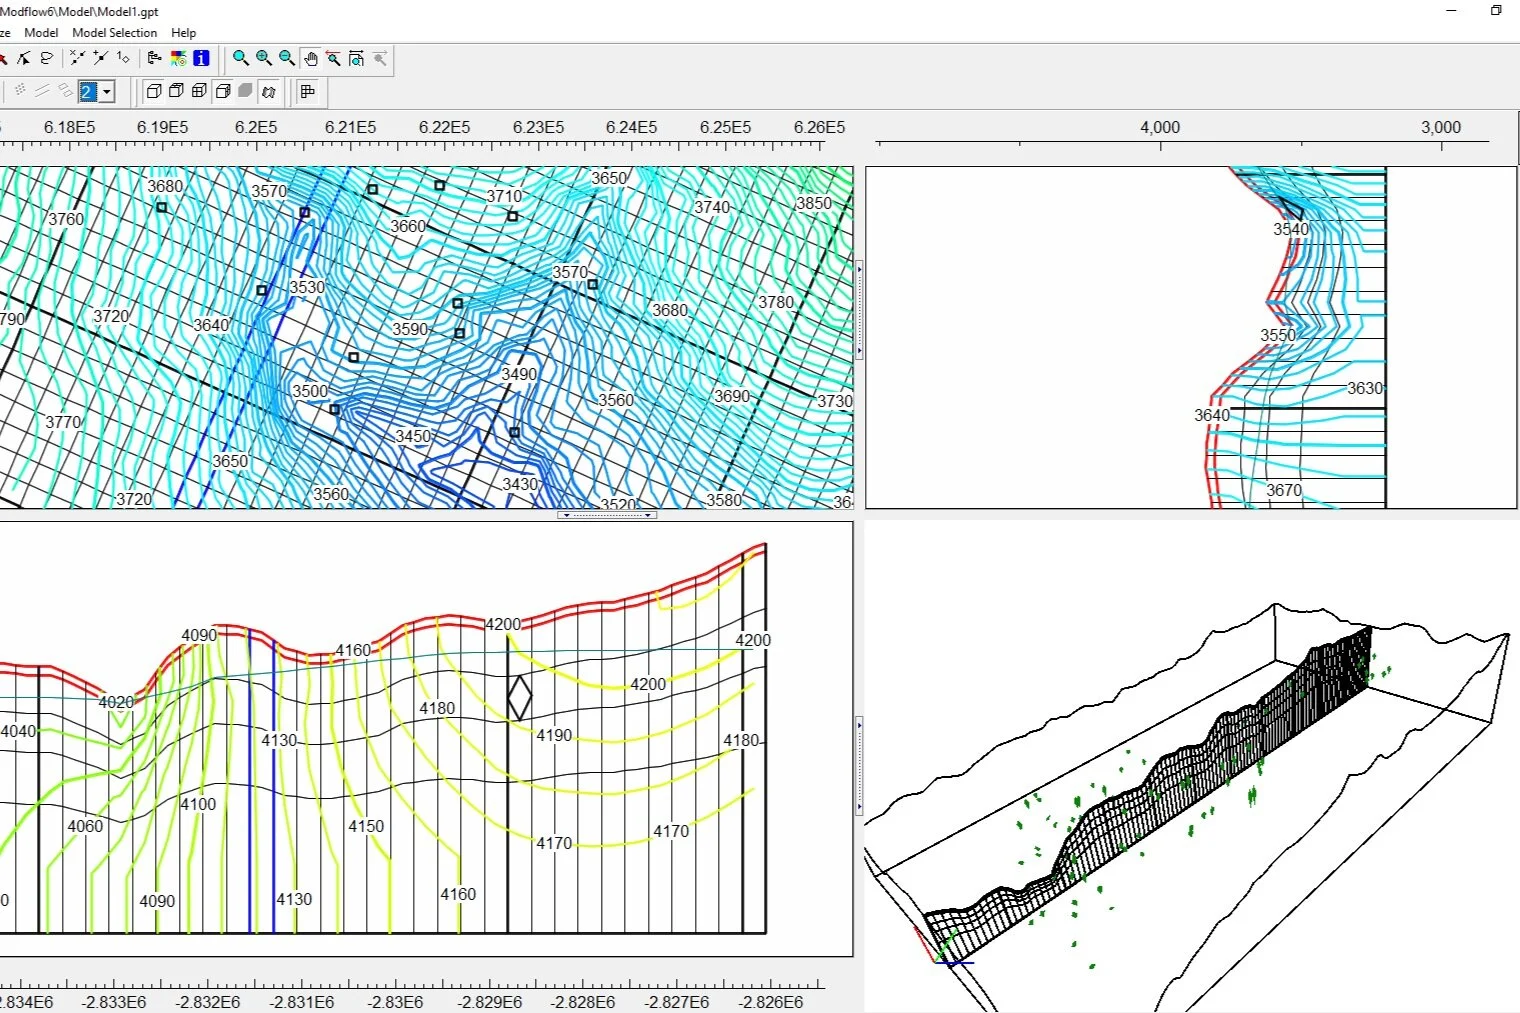The width and height of the screenshot is (1520, 1013).
Task: Click the grayed stacked rectangles icon
Action: pyautogui.click(x=66, y=91)
